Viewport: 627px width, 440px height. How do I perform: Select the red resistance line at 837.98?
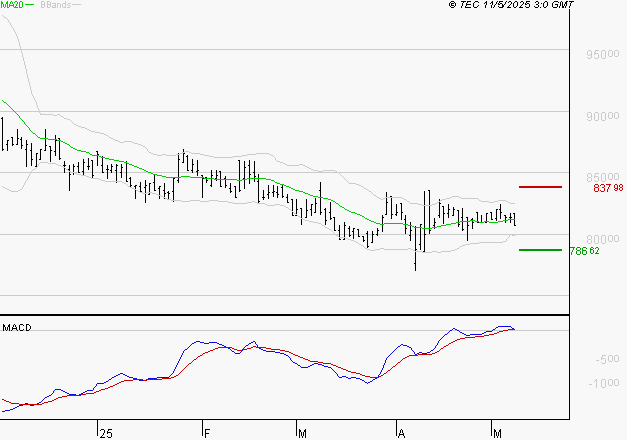click(x=540, y=187)
